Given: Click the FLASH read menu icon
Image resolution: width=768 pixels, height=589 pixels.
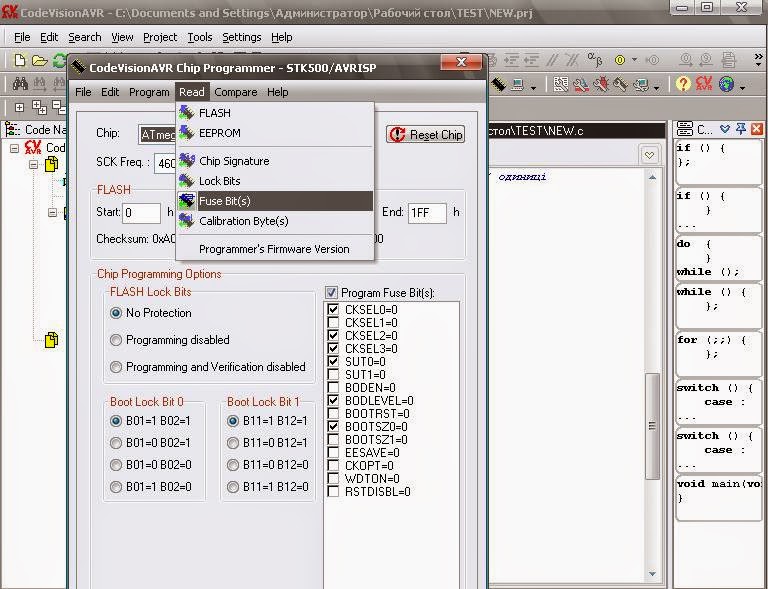Looking at the screenshot, I should click(186, 113).
